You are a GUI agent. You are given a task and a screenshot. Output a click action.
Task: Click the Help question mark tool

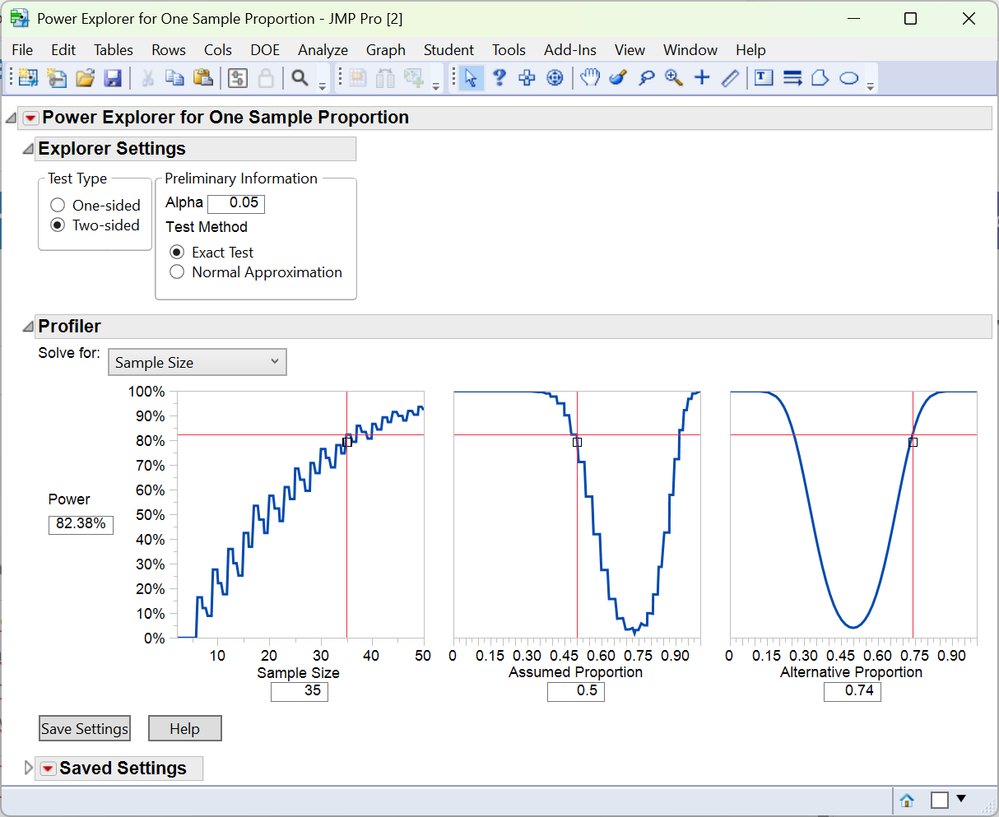point(498,78)
